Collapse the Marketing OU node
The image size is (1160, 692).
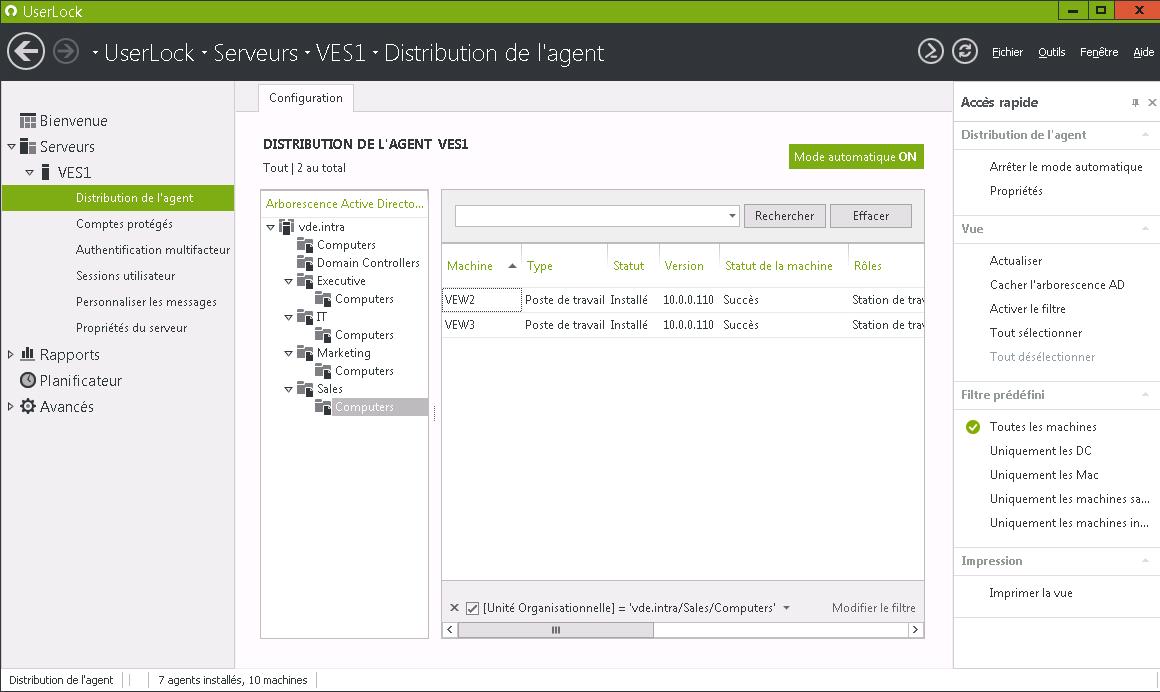pyautogui.click(x=289, y=354)
